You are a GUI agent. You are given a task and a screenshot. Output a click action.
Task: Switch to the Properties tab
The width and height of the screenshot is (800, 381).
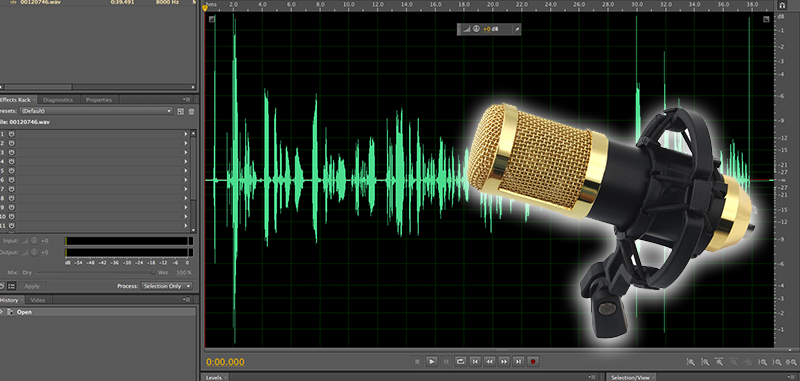pyautogui.click(x=98, y=100)
